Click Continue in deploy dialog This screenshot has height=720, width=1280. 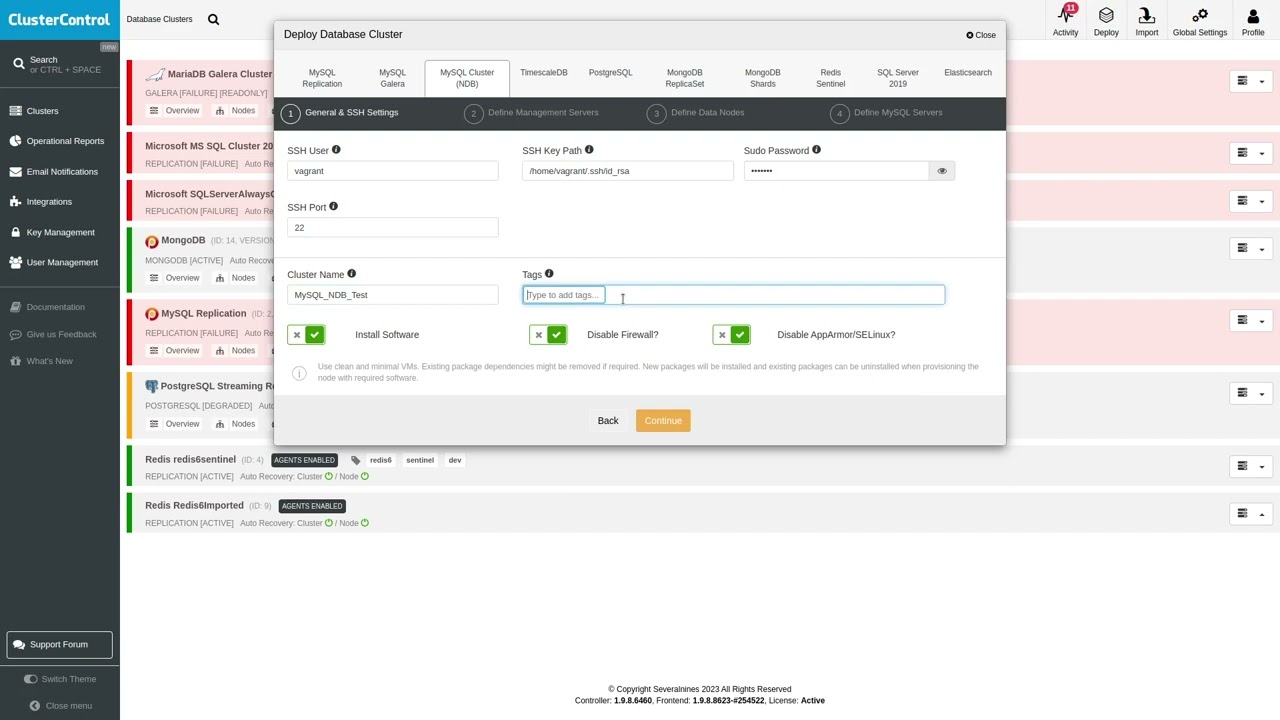[663, 421]
